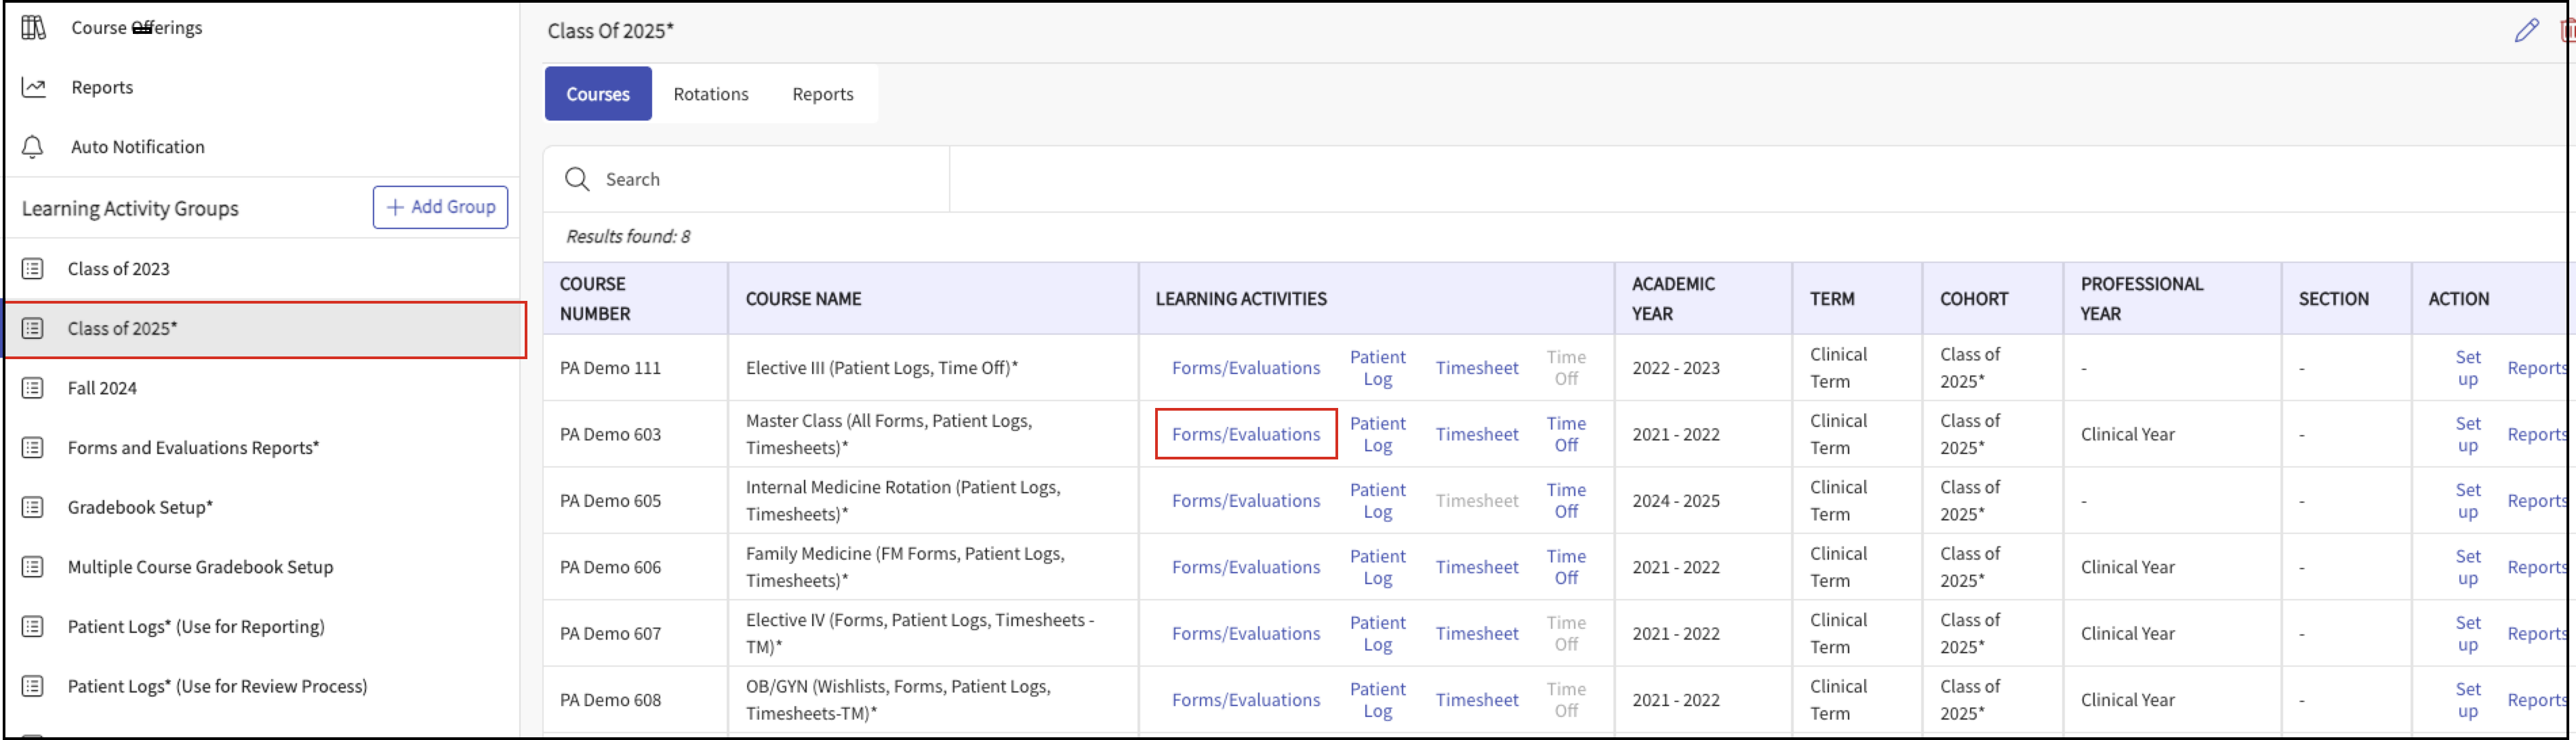
Task: Type in the Search field
Action: [x=760, y=179]
